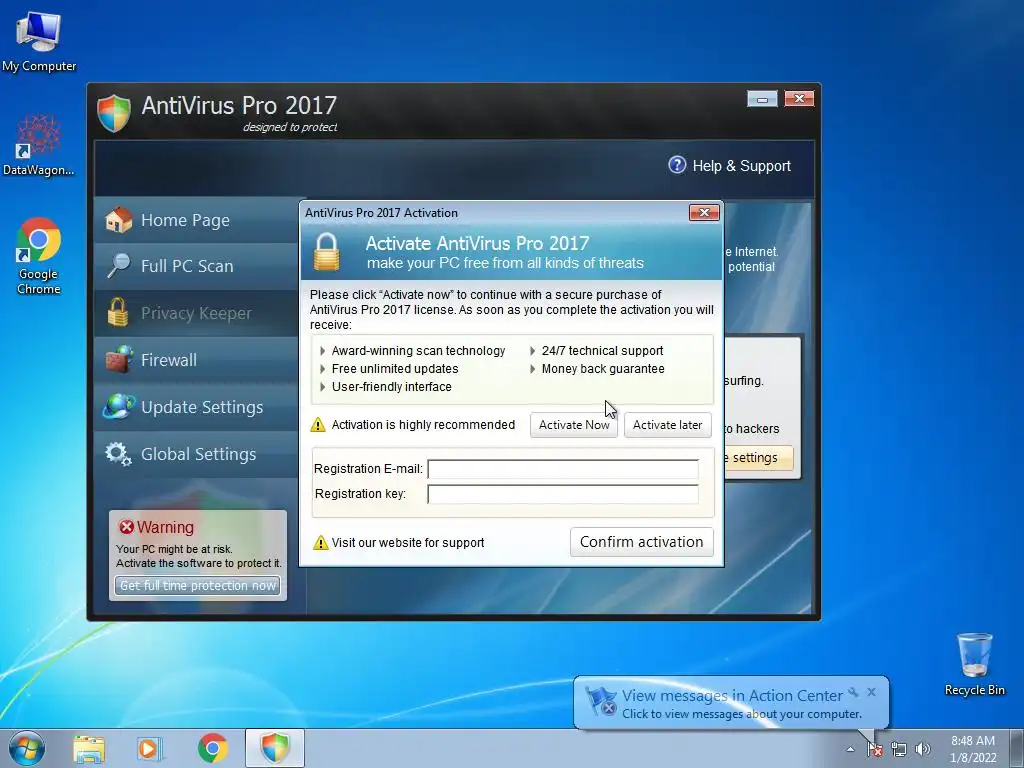
Task: Select Google Chrome desktop shortcut
Action: (39, 257)
